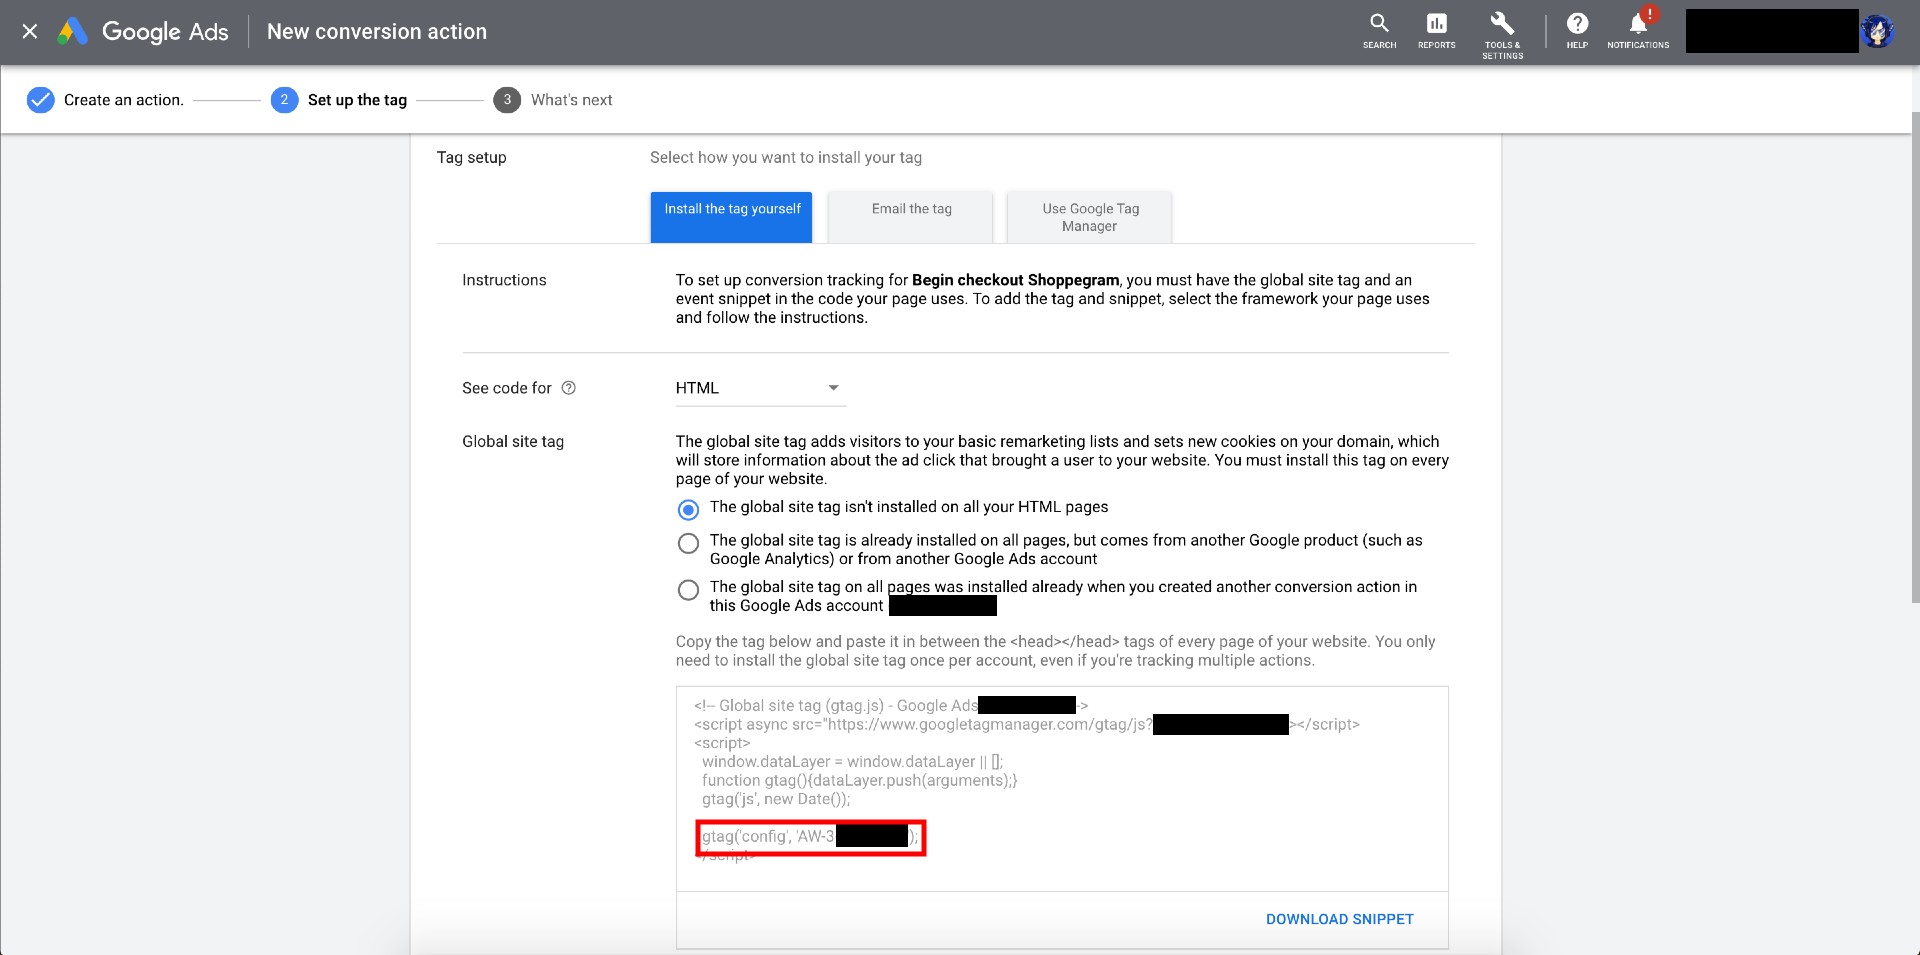The image size is (1920, 955).
Task: Open the Reports icon
Action: (1436, 31)
